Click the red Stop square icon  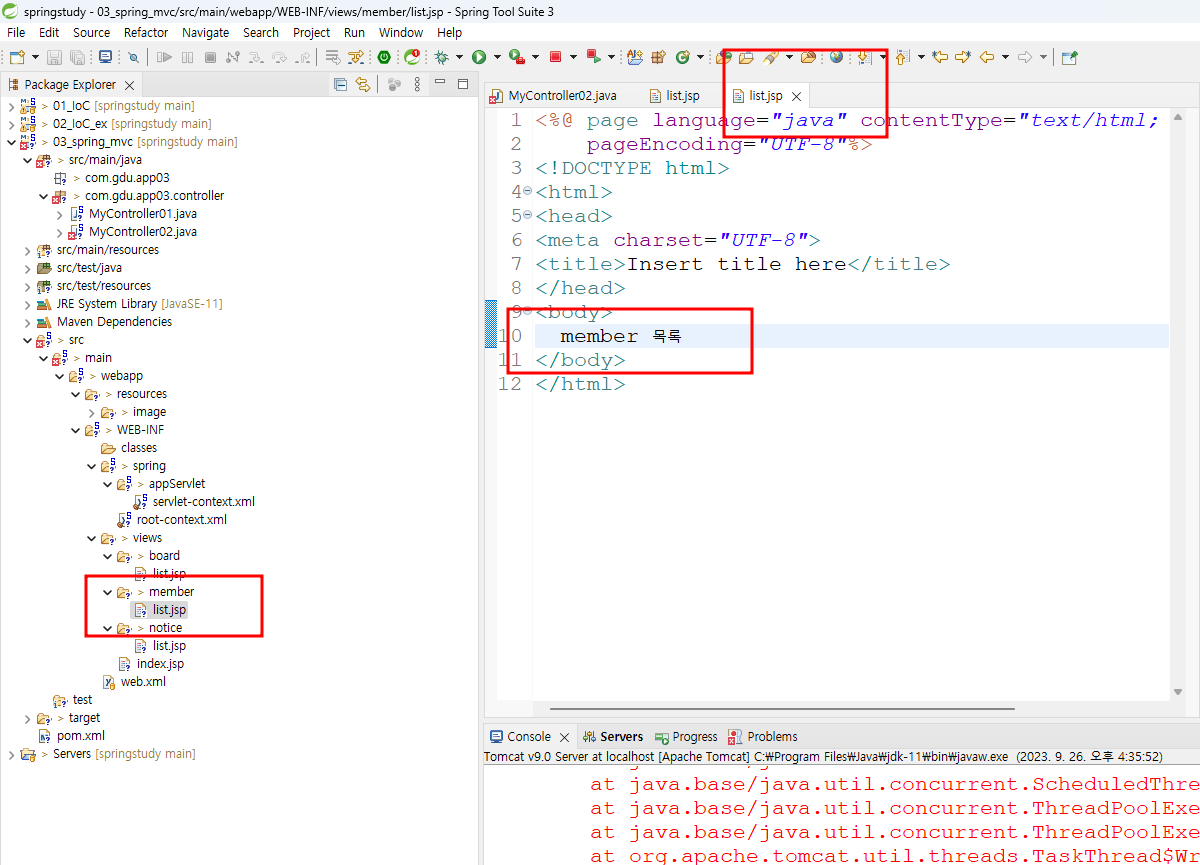click(x=555, y=57)
